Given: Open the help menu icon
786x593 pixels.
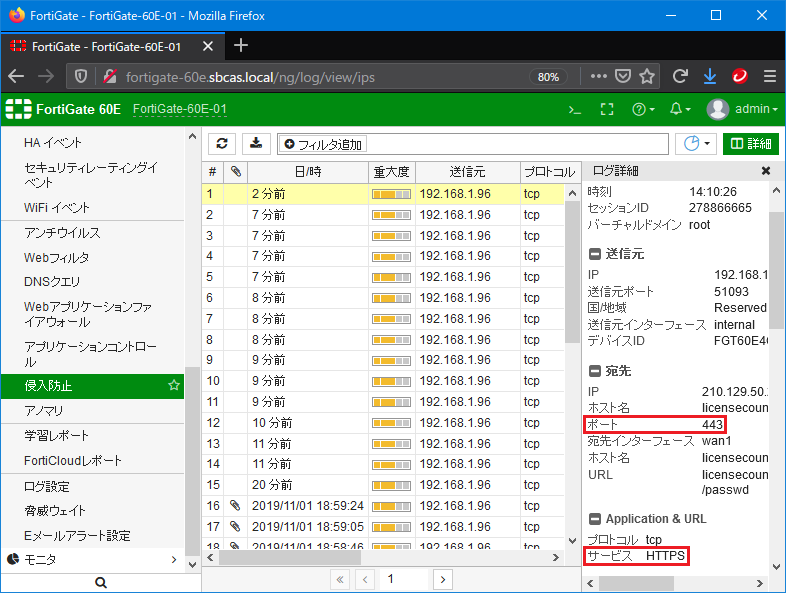Looking at the screenshot, I should point(643,109).
